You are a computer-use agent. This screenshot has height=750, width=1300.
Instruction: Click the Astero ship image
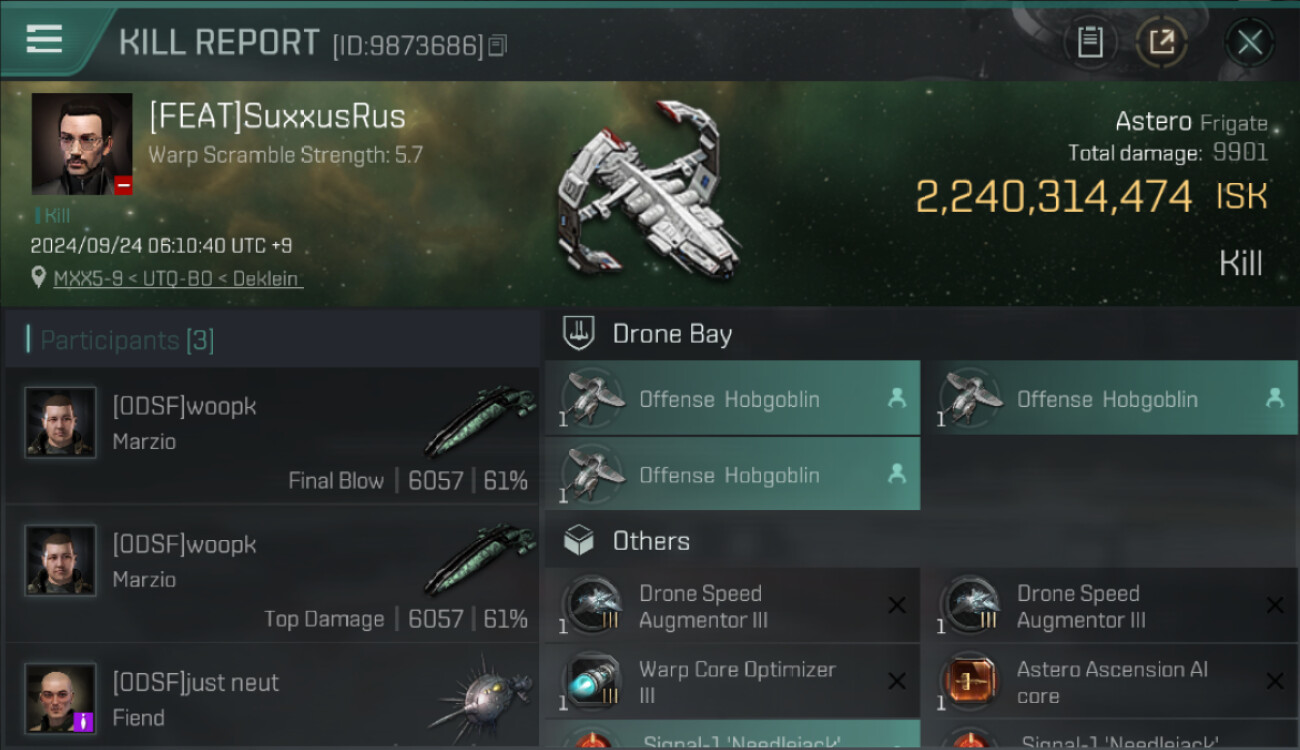tap(650, 192)
